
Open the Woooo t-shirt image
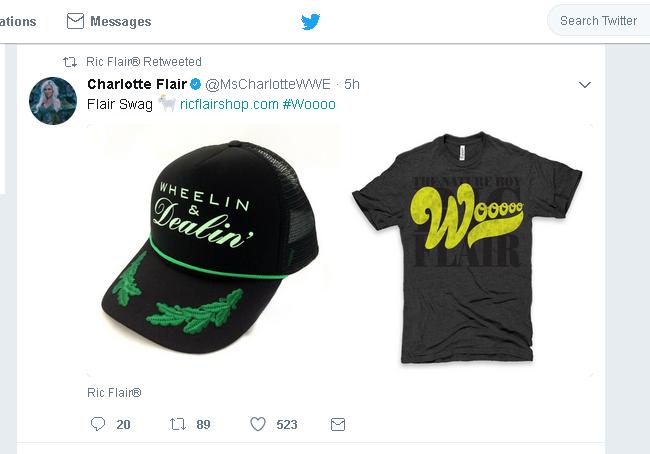point(468,250)
